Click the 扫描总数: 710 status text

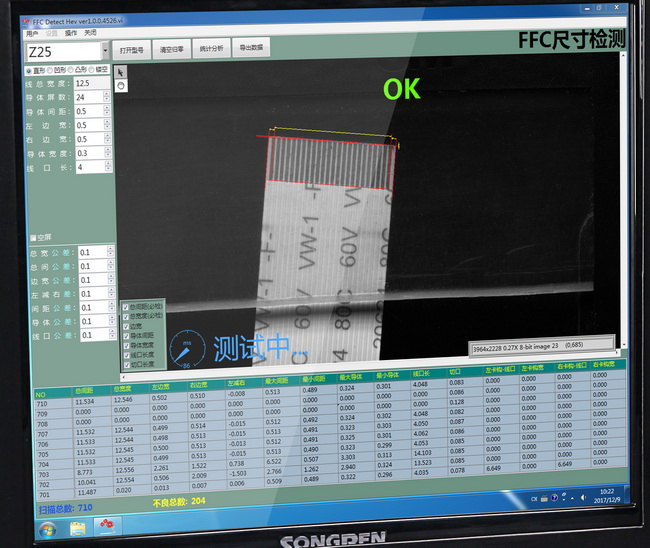click(x=65, y=509)
